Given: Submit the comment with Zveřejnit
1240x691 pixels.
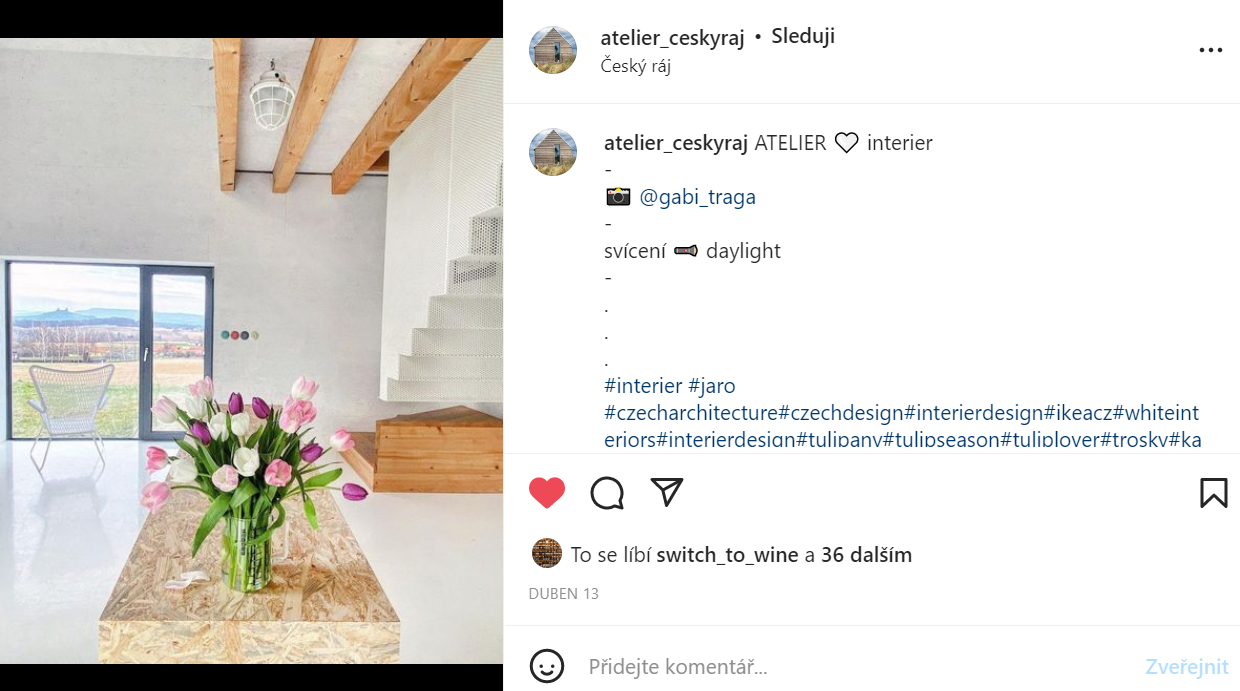Looking at the screenshot, I should pyautogui.click(x=1187, y=667).
